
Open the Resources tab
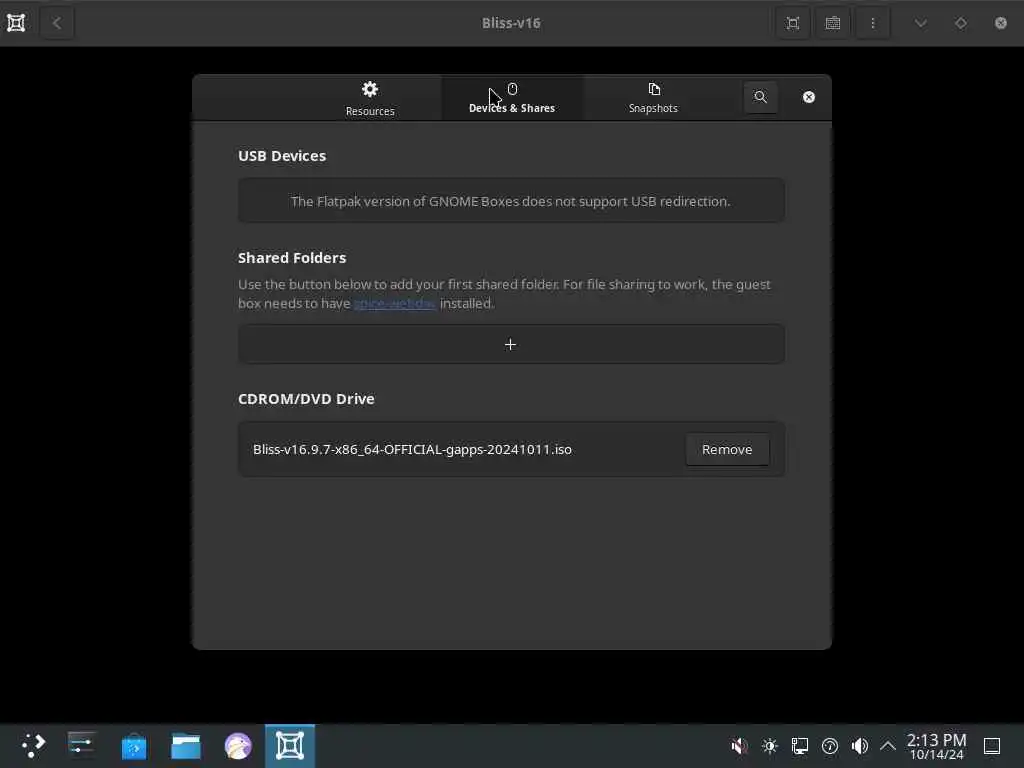(x=370, y=98)
